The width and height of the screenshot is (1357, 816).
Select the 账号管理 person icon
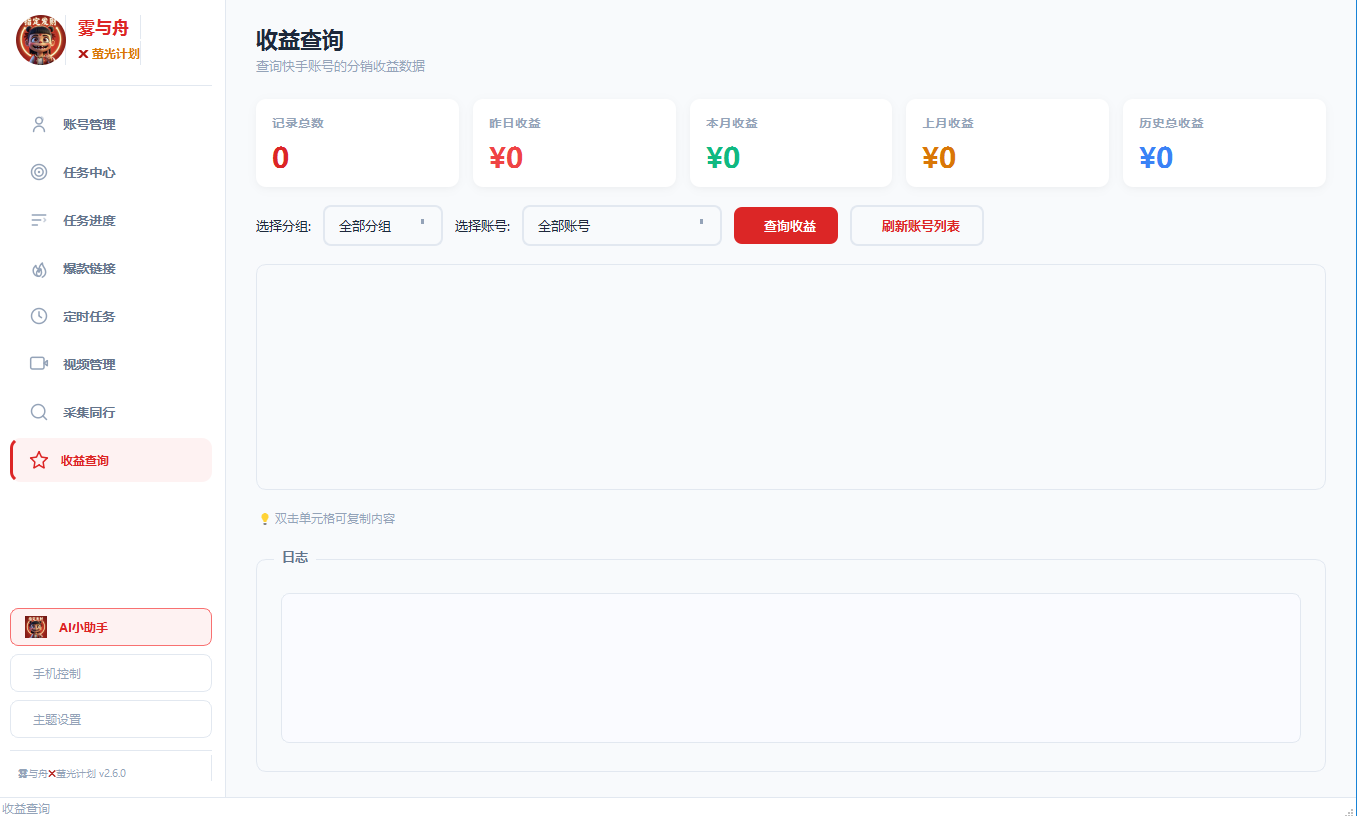pos(38,124)
